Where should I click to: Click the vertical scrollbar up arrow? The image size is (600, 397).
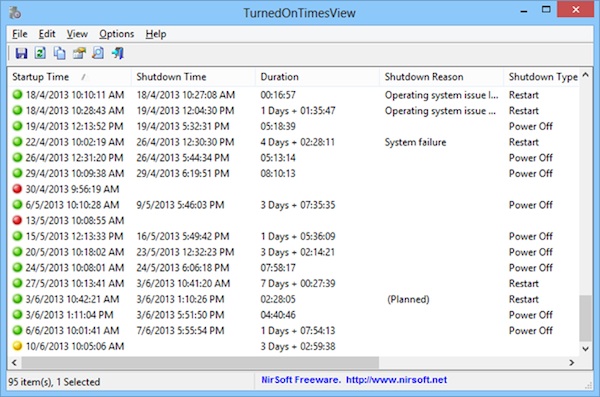[x=585, y=75]
